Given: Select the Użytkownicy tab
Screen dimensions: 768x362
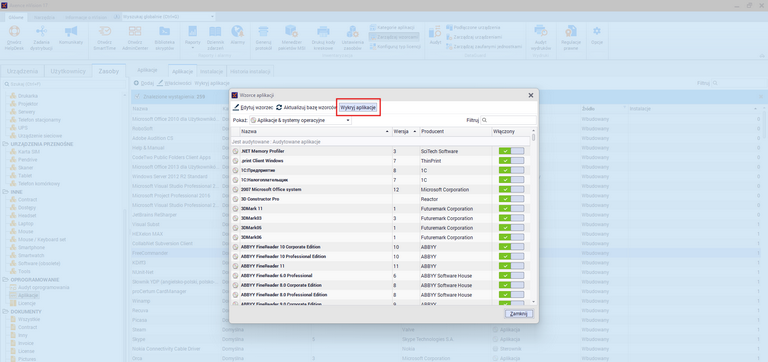Looking at the screenshot, I should click(x=68, y=71).
